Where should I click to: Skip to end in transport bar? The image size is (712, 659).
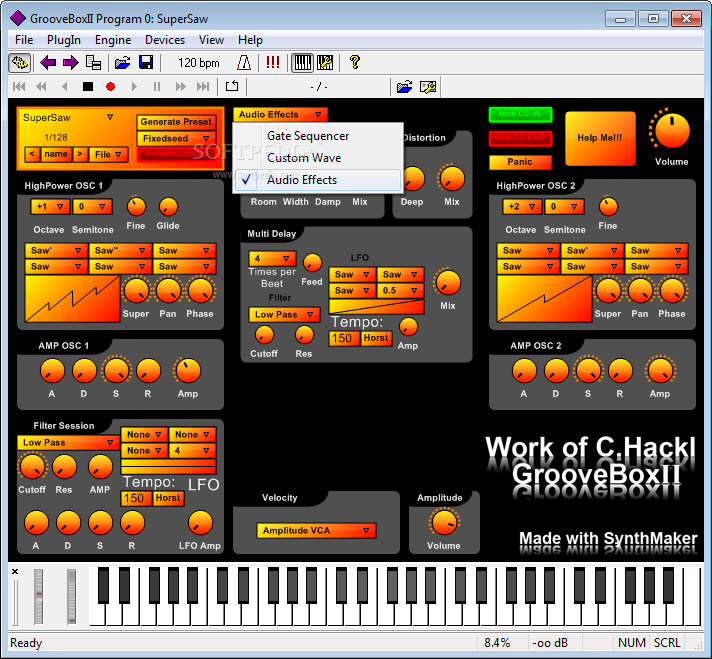tap(203, 86)
